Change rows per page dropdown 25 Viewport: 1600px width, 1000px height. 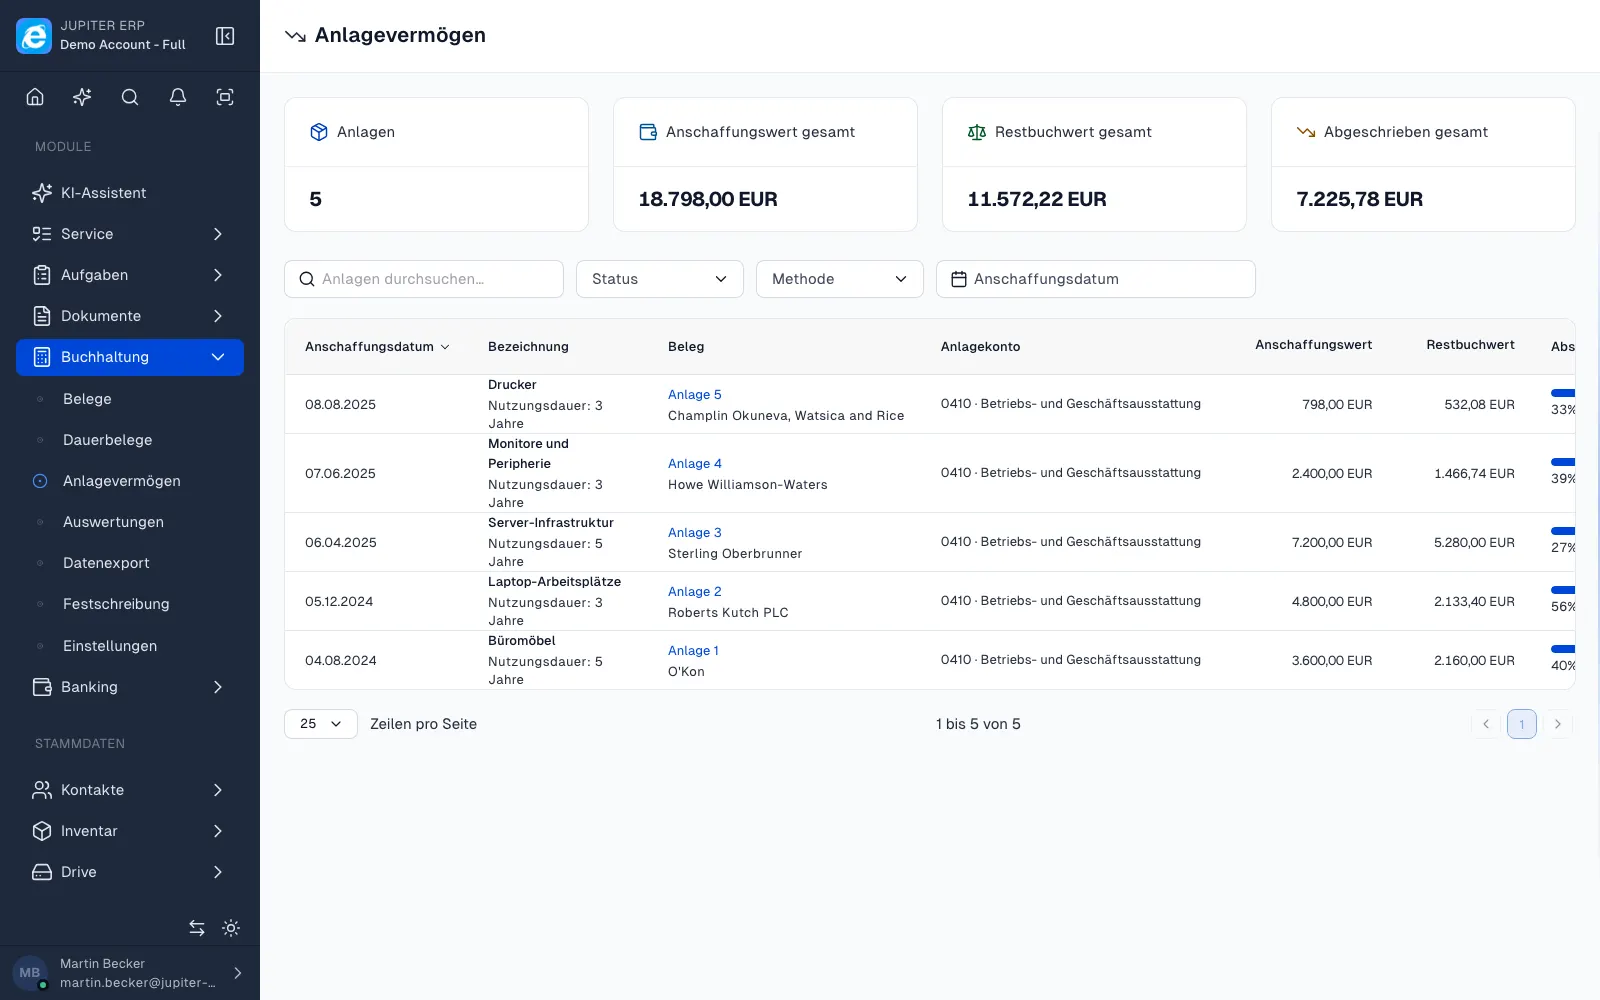[x=321, y=724]
